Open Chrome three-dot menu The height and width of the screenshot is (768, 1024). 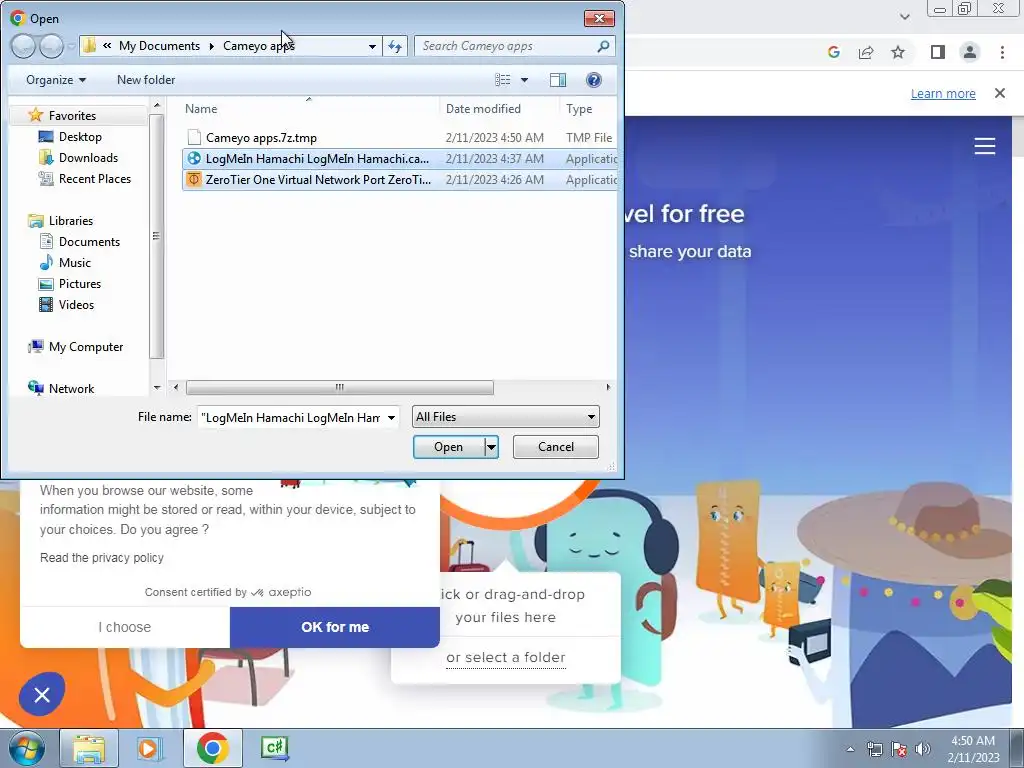coord(1002,52)
